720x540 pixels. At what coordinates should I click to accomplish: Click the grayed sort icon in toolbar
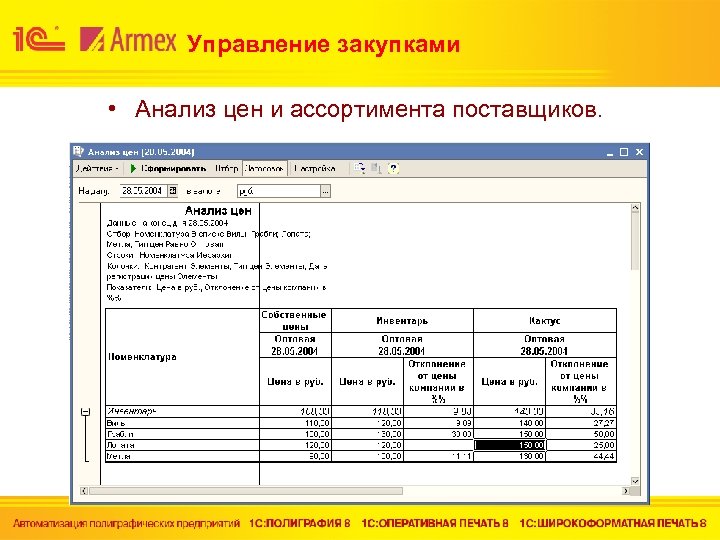click(377, 169)
